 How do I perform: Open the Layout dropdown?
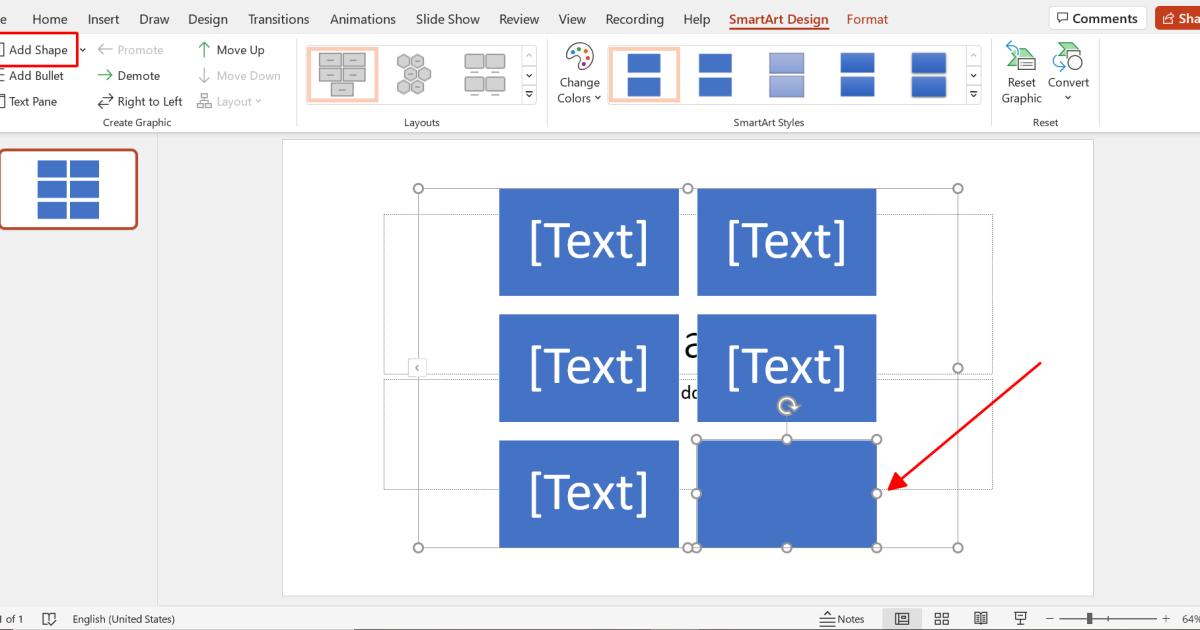pos(230,100)
